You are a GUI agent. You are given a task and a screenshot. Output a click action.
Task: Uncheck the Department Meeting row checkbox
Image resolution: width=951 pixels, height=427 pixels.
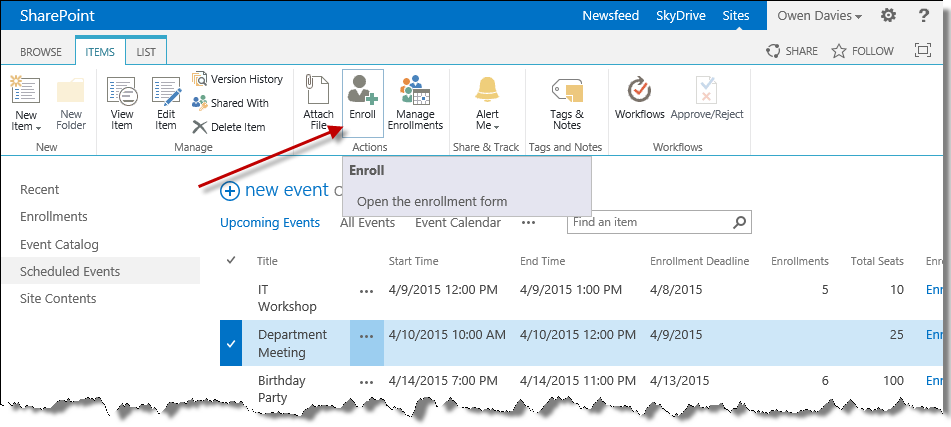click(231, 344)
